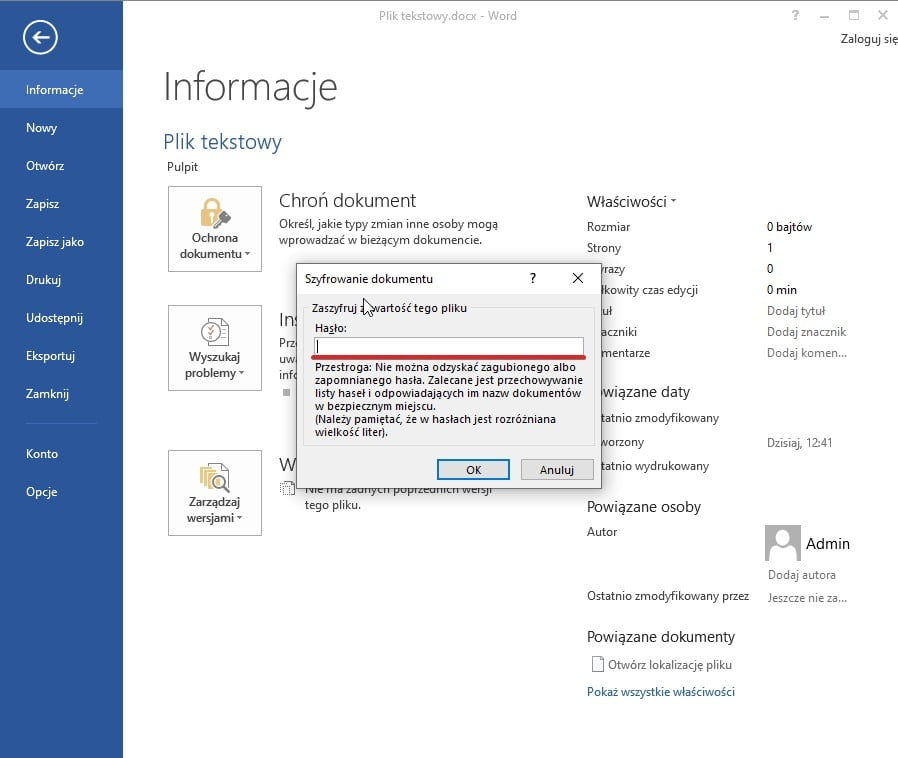Go to Drukuj in the sidebar
Image resolution: width=898 pixels, height=758 pixels.
[x=44, y=280]
